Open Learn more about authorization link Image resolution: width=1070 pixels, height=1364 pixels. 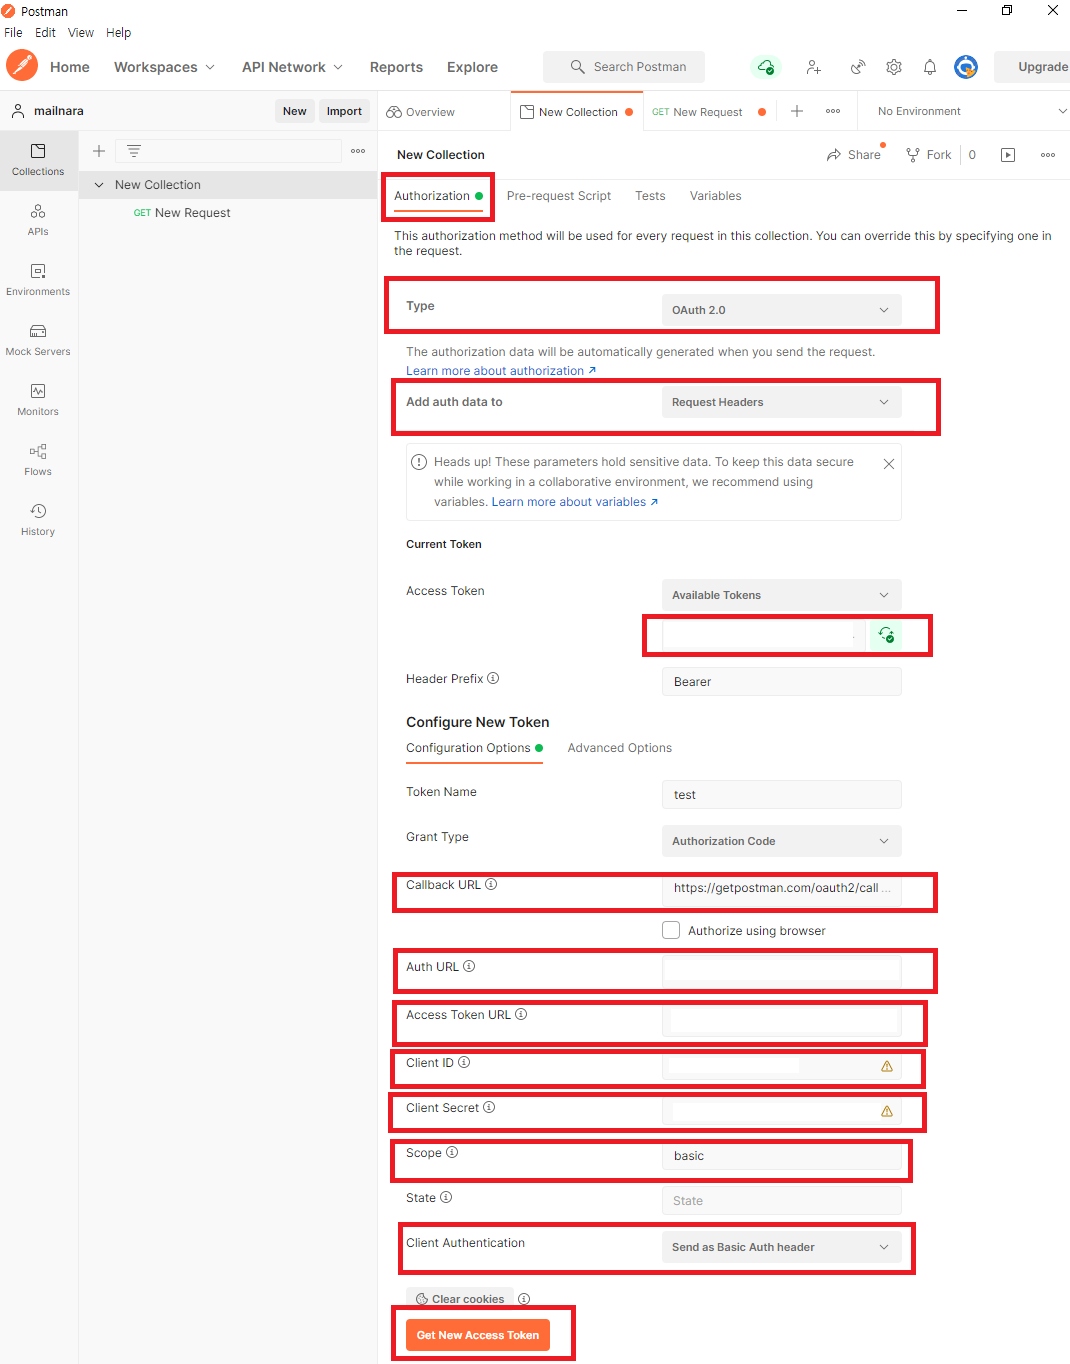tap(501, 371)
